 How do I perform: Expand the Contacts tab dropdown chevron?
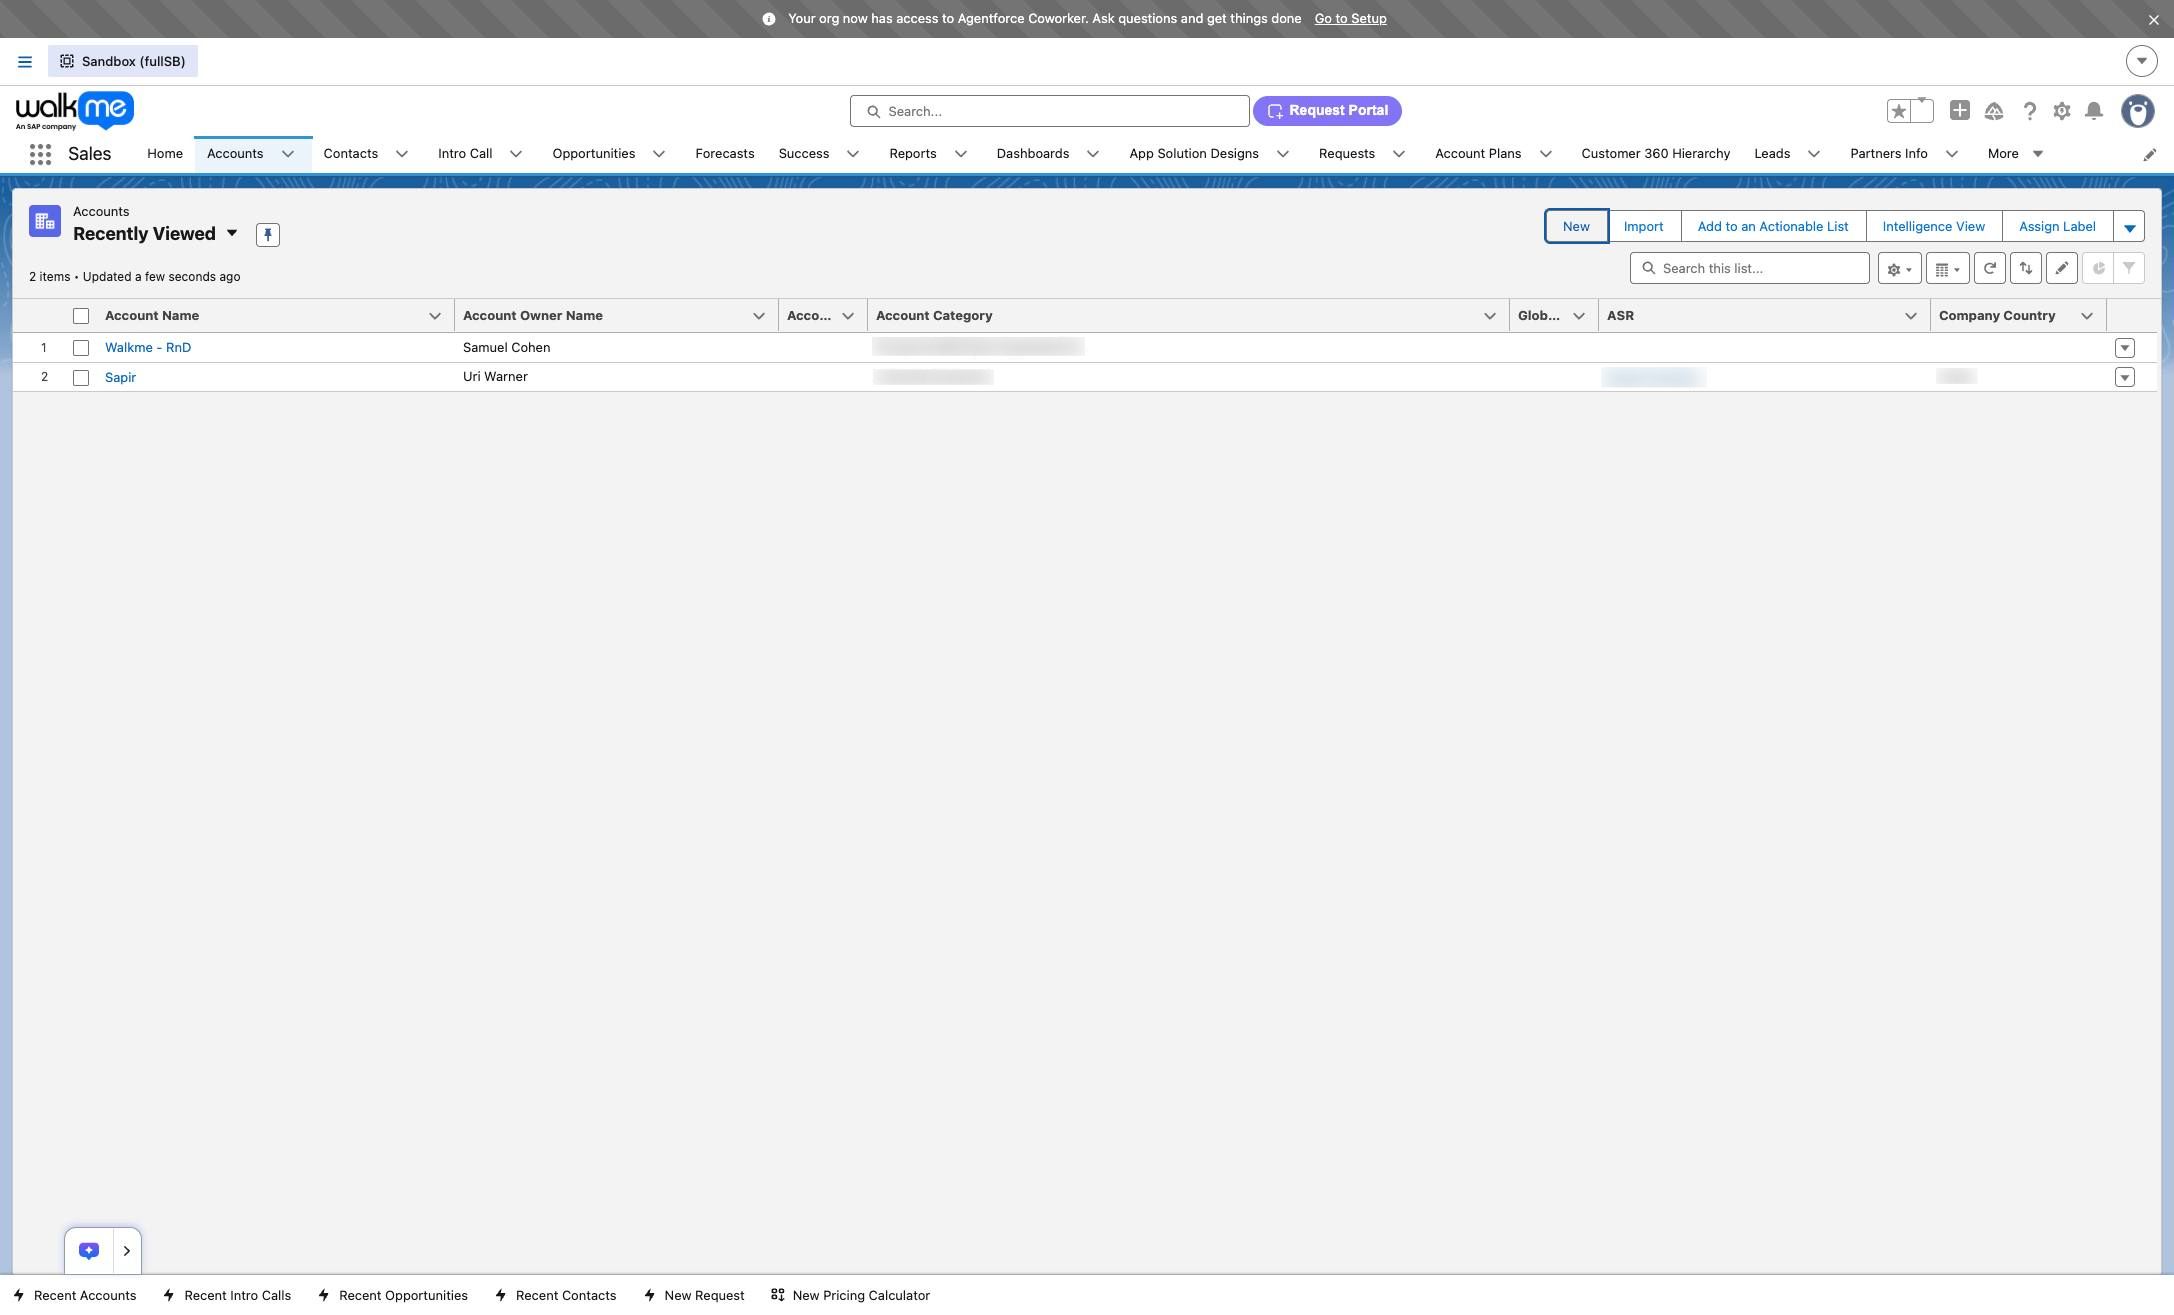coord(402,154)
